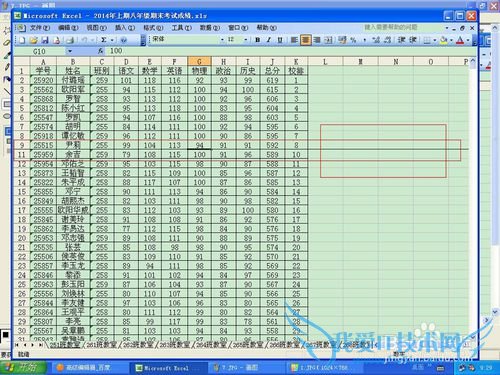Click the 姓名 header cell
This screenshot has width=500, height=375.
tap(73, 71)
